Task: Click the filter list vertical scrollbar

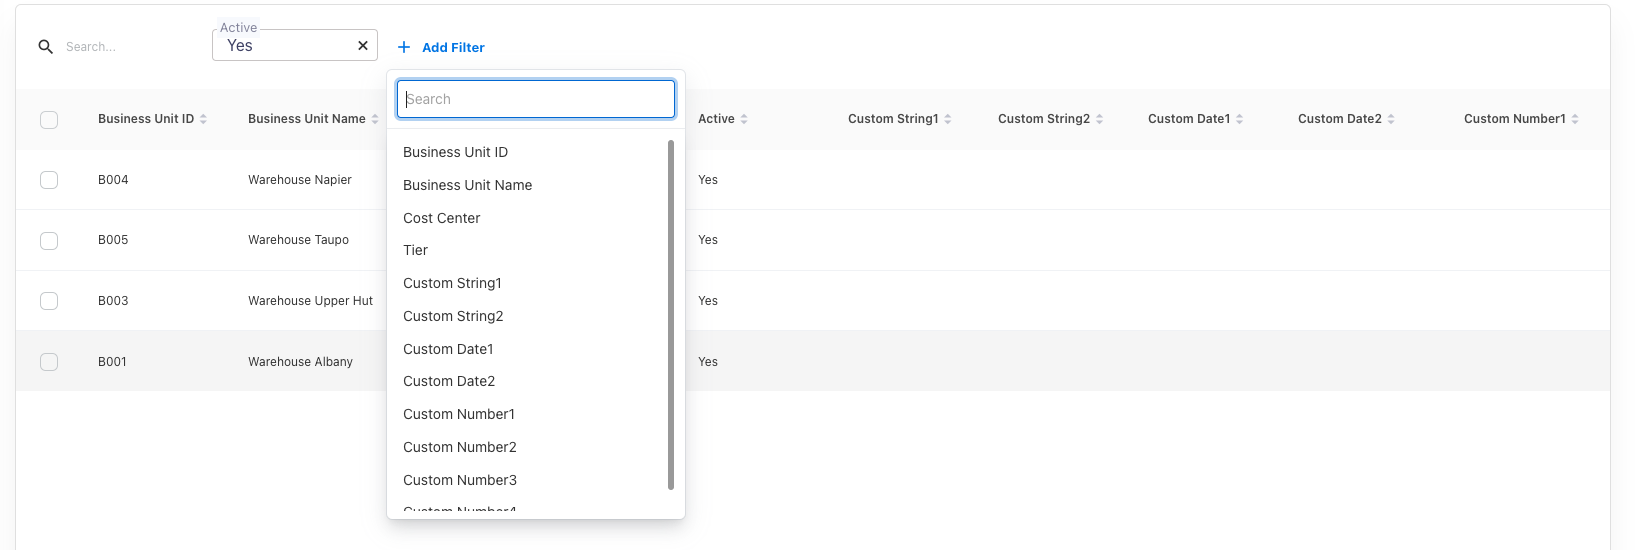Action: [670, 315]
